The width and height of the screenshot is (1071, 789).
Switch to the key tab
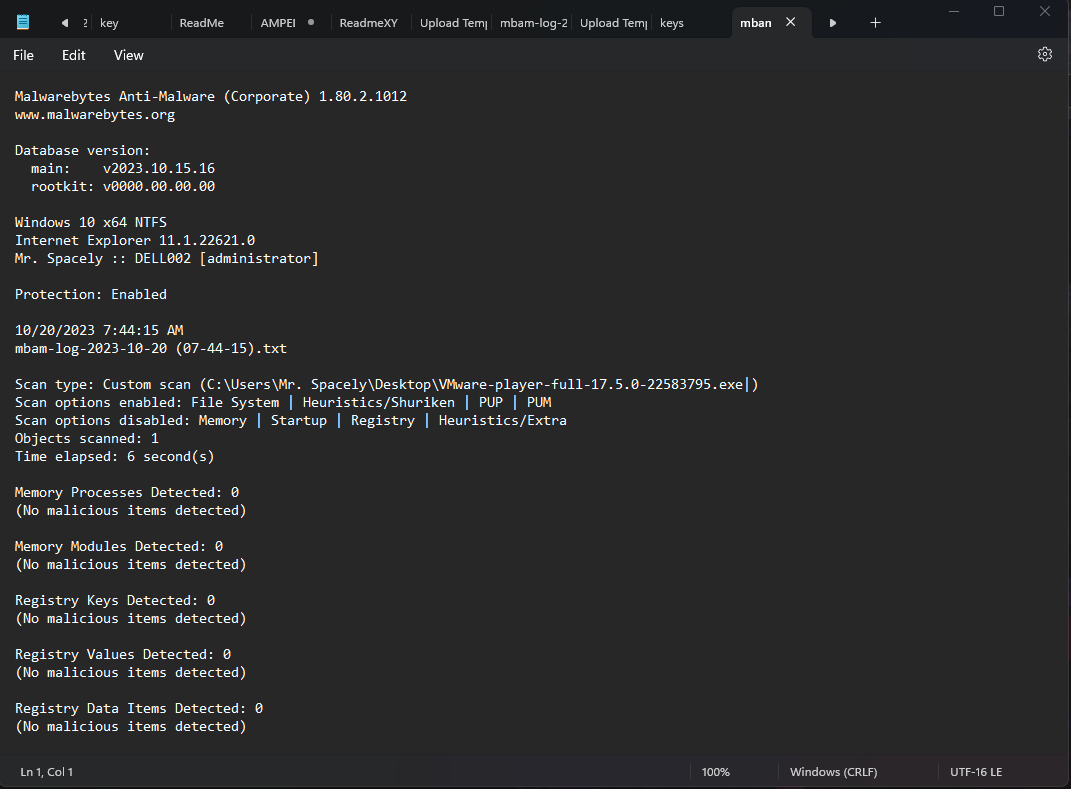click(130, 23)
